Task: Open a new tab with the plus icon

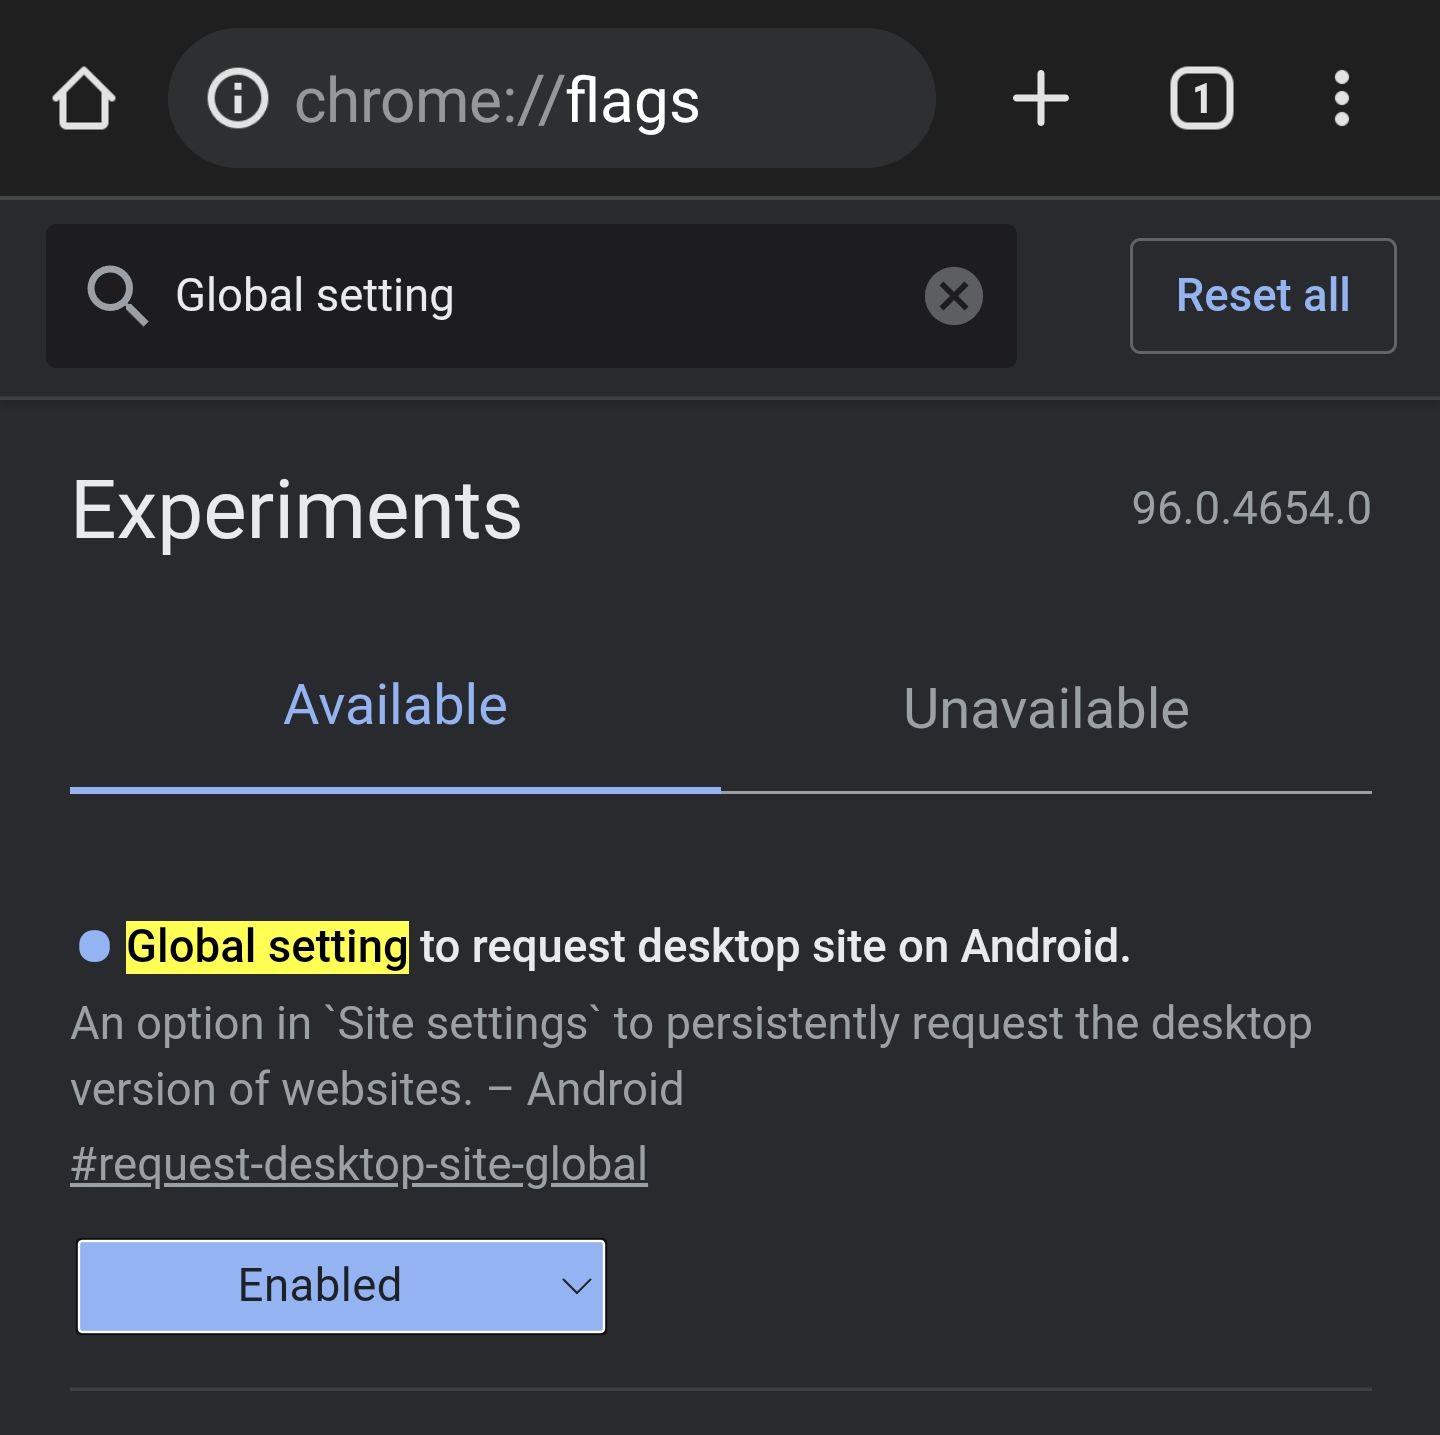Action: point(1040,98)
